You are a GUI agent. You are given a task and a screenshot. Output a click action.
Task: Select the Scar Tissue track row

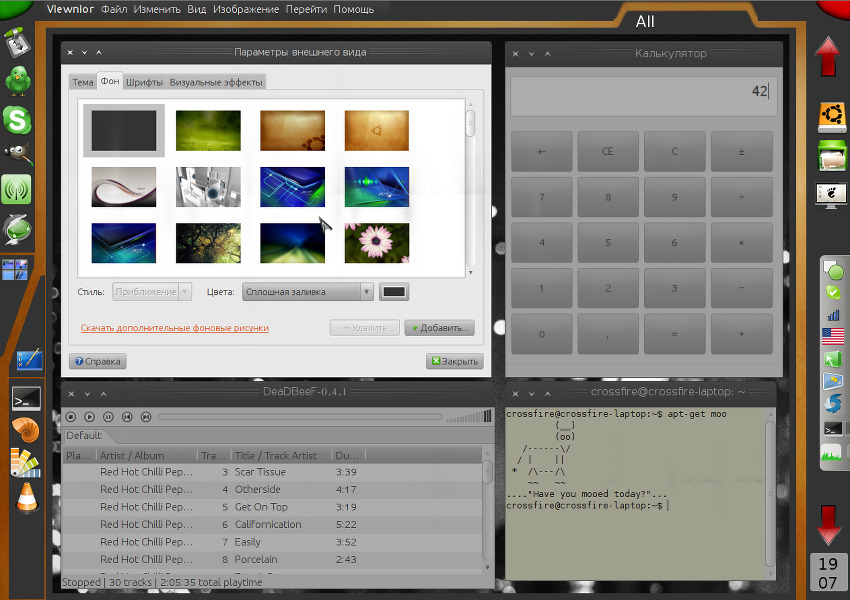coord(272,472)
